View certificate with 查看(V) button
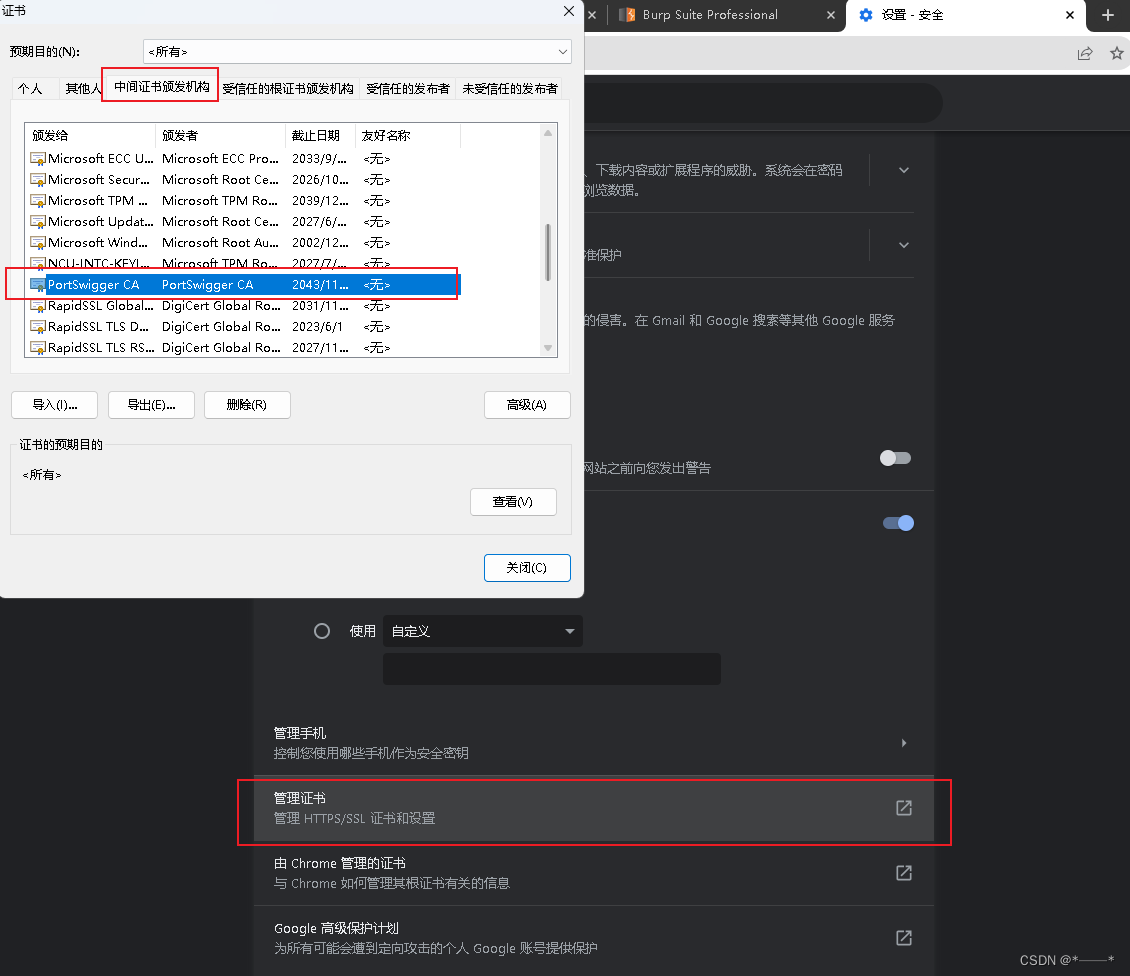This screenshot has width=1130, height=976. [x=513, y=502]
